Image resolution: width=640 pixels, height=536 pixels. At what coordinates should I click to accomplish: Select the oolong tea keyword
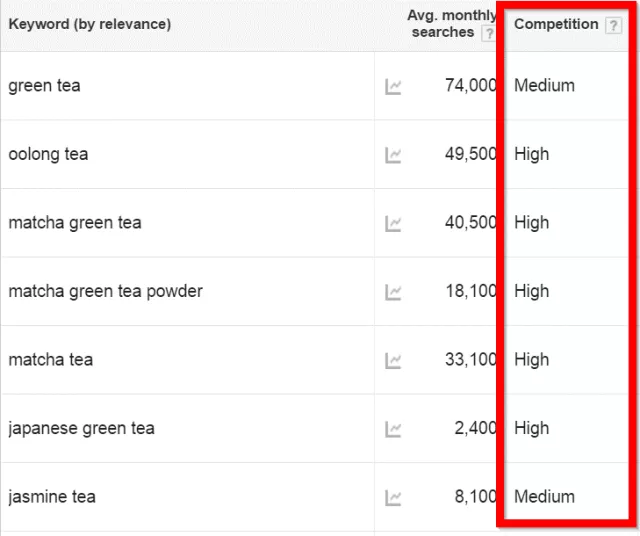point(48,154)
